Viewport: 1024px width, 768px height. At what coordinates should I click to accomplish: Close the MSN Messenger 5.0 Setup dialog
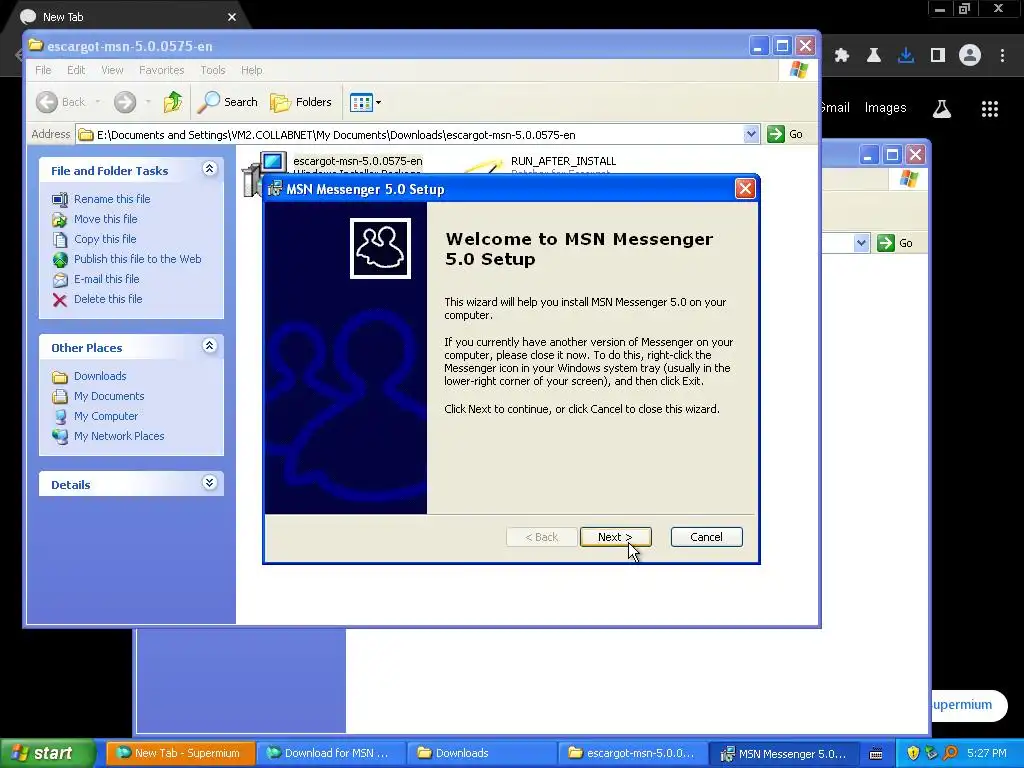(x=744, y=189)
